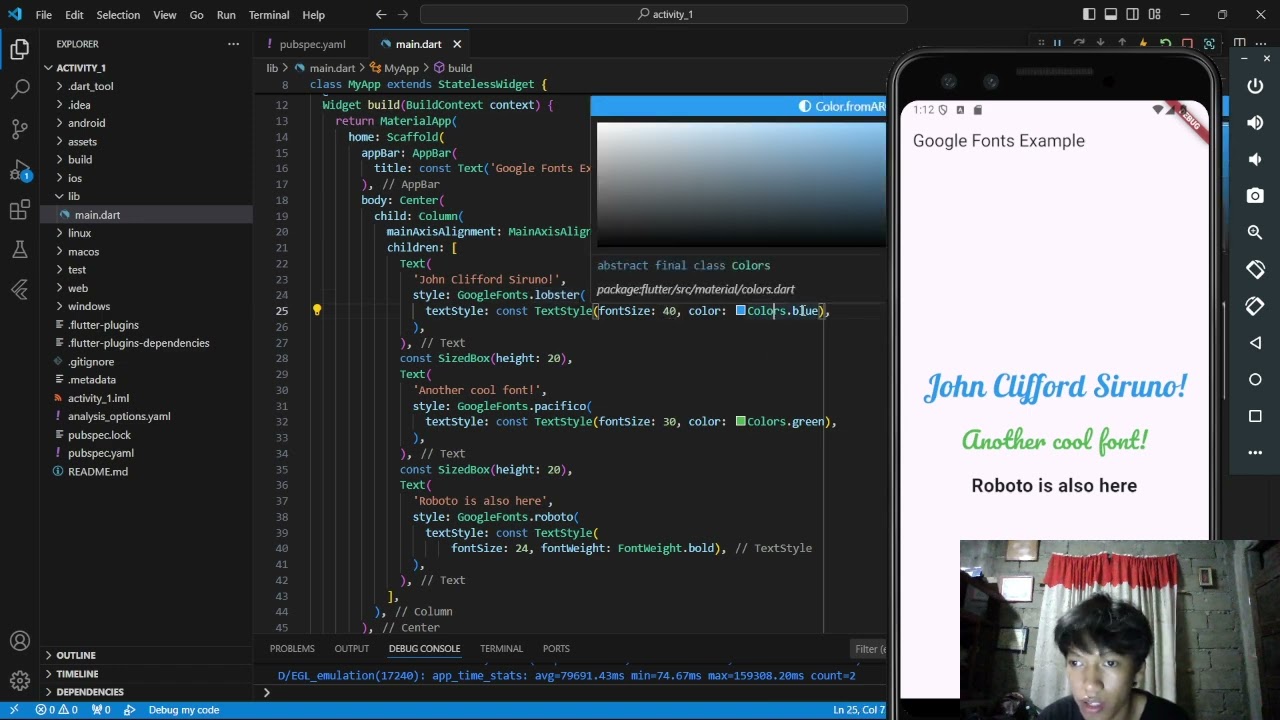Toggle the bottom panel layout
Image resolution: width=1280 pixels, height=720 pixels.
click(x=1111, y=15)
